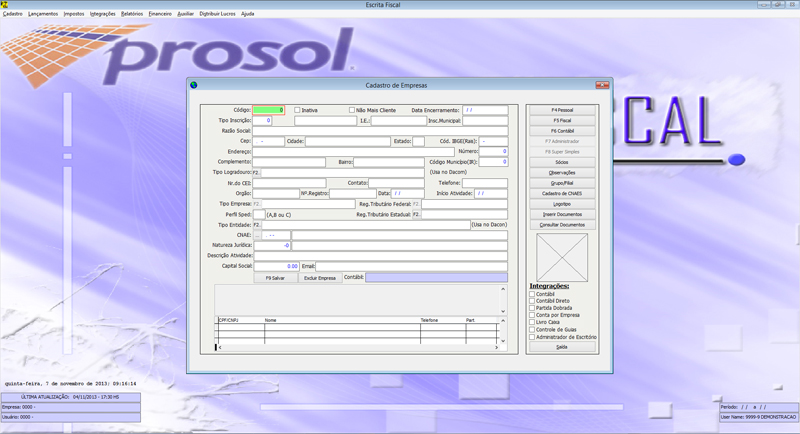This screenshot has height=434, width=800.
Task: Click the F6 Contábil button
Action: (x=562, y=131)
